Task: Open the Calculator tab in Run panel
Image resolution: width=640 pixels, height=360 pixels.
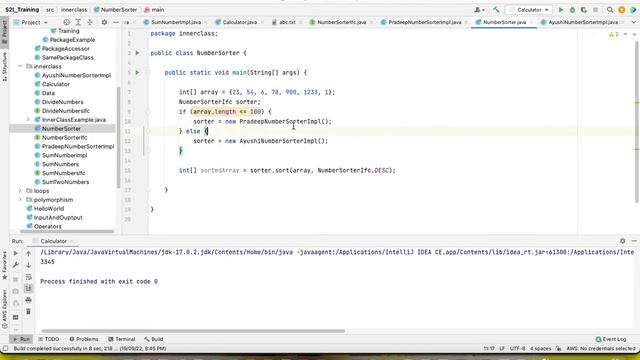Action: point(53,241)
